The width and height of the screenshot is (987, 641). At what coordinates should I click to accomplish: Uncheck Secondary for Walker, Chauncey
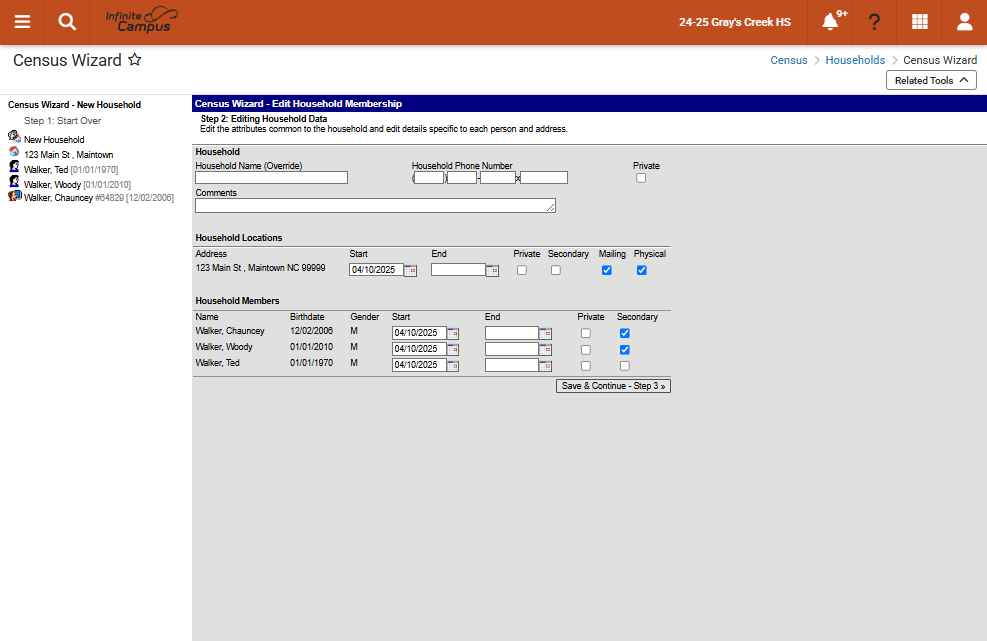point(624,334)
